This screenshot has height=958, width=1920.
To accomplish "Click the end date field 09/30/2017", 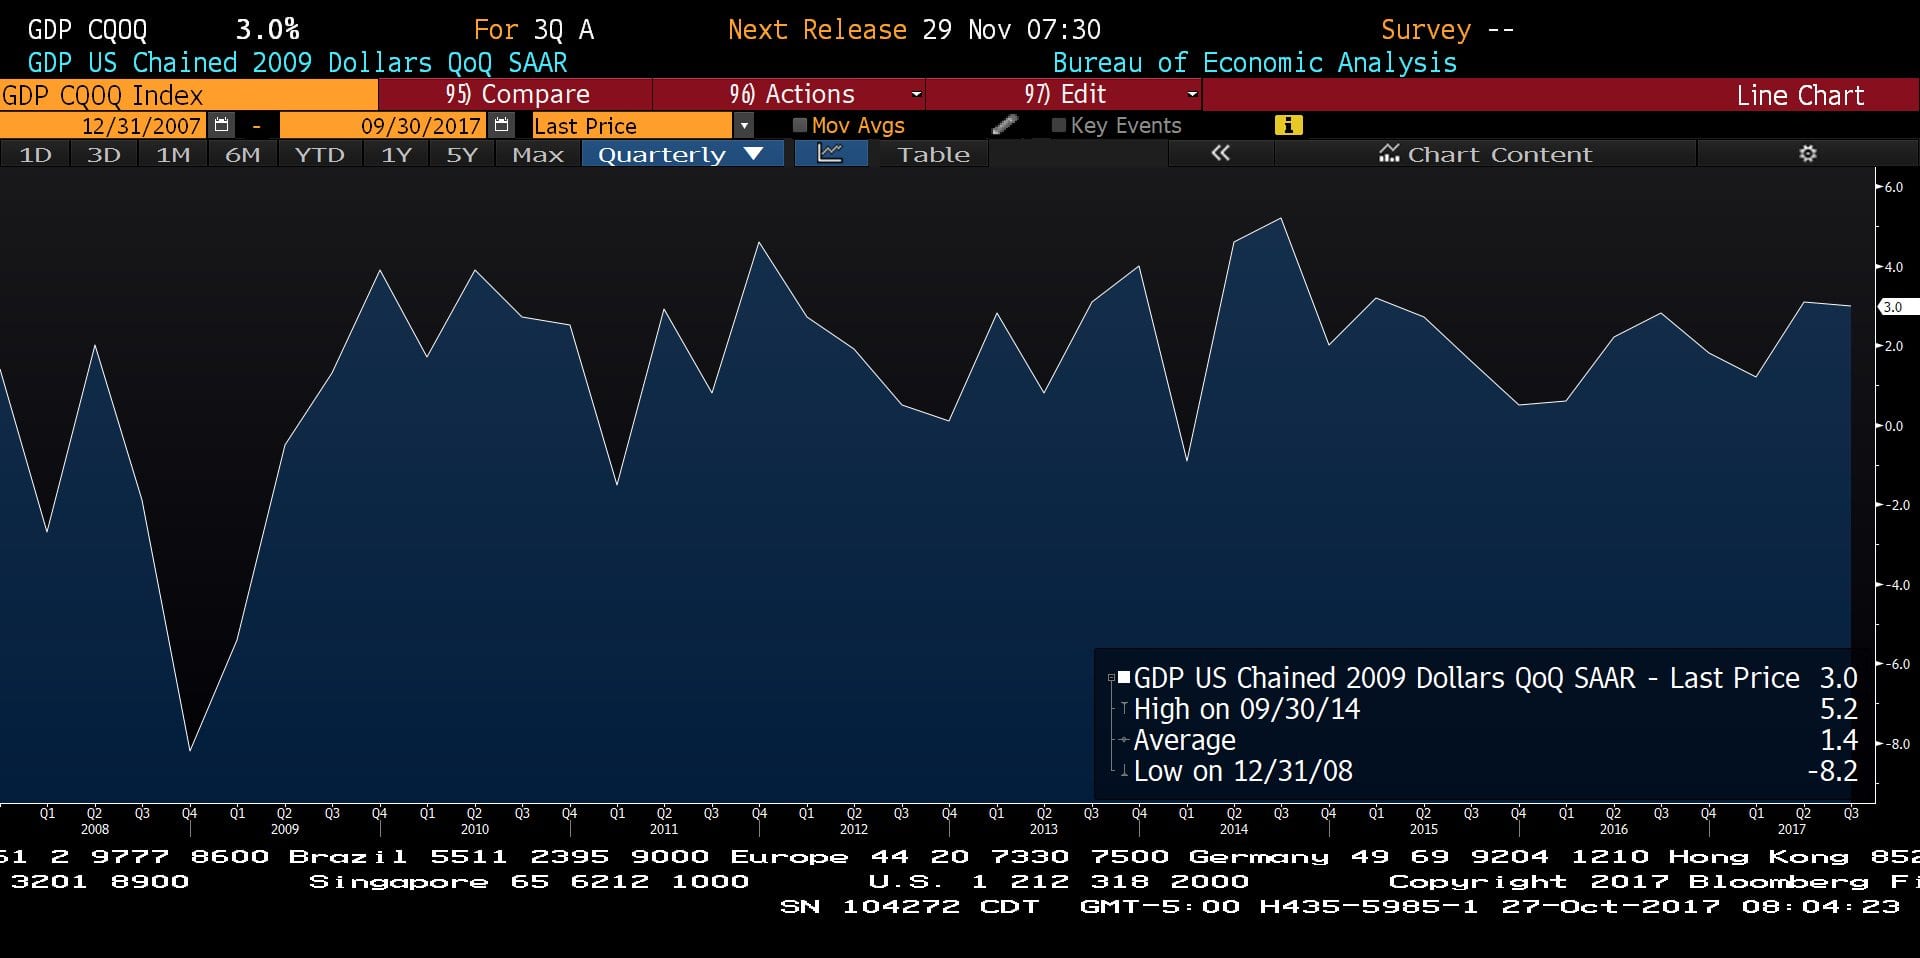I will [384, 125].
